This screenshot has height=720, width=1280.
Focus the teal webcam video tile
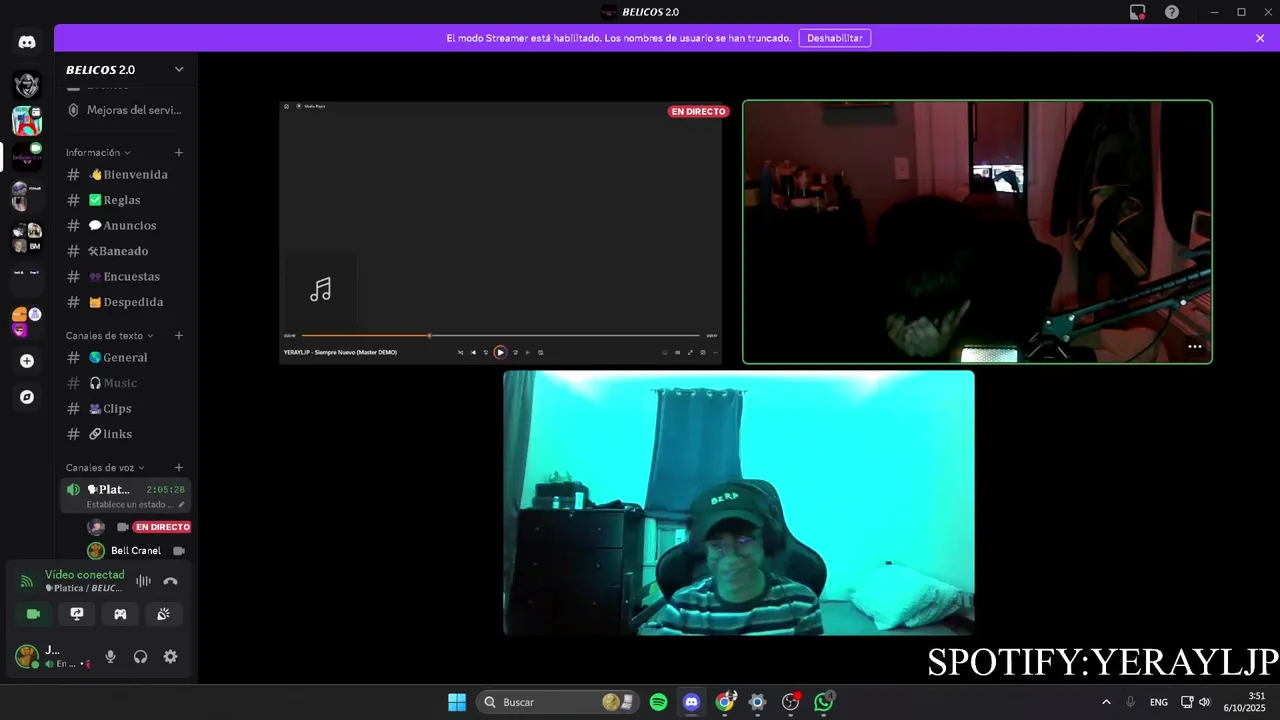coord(738,503)
